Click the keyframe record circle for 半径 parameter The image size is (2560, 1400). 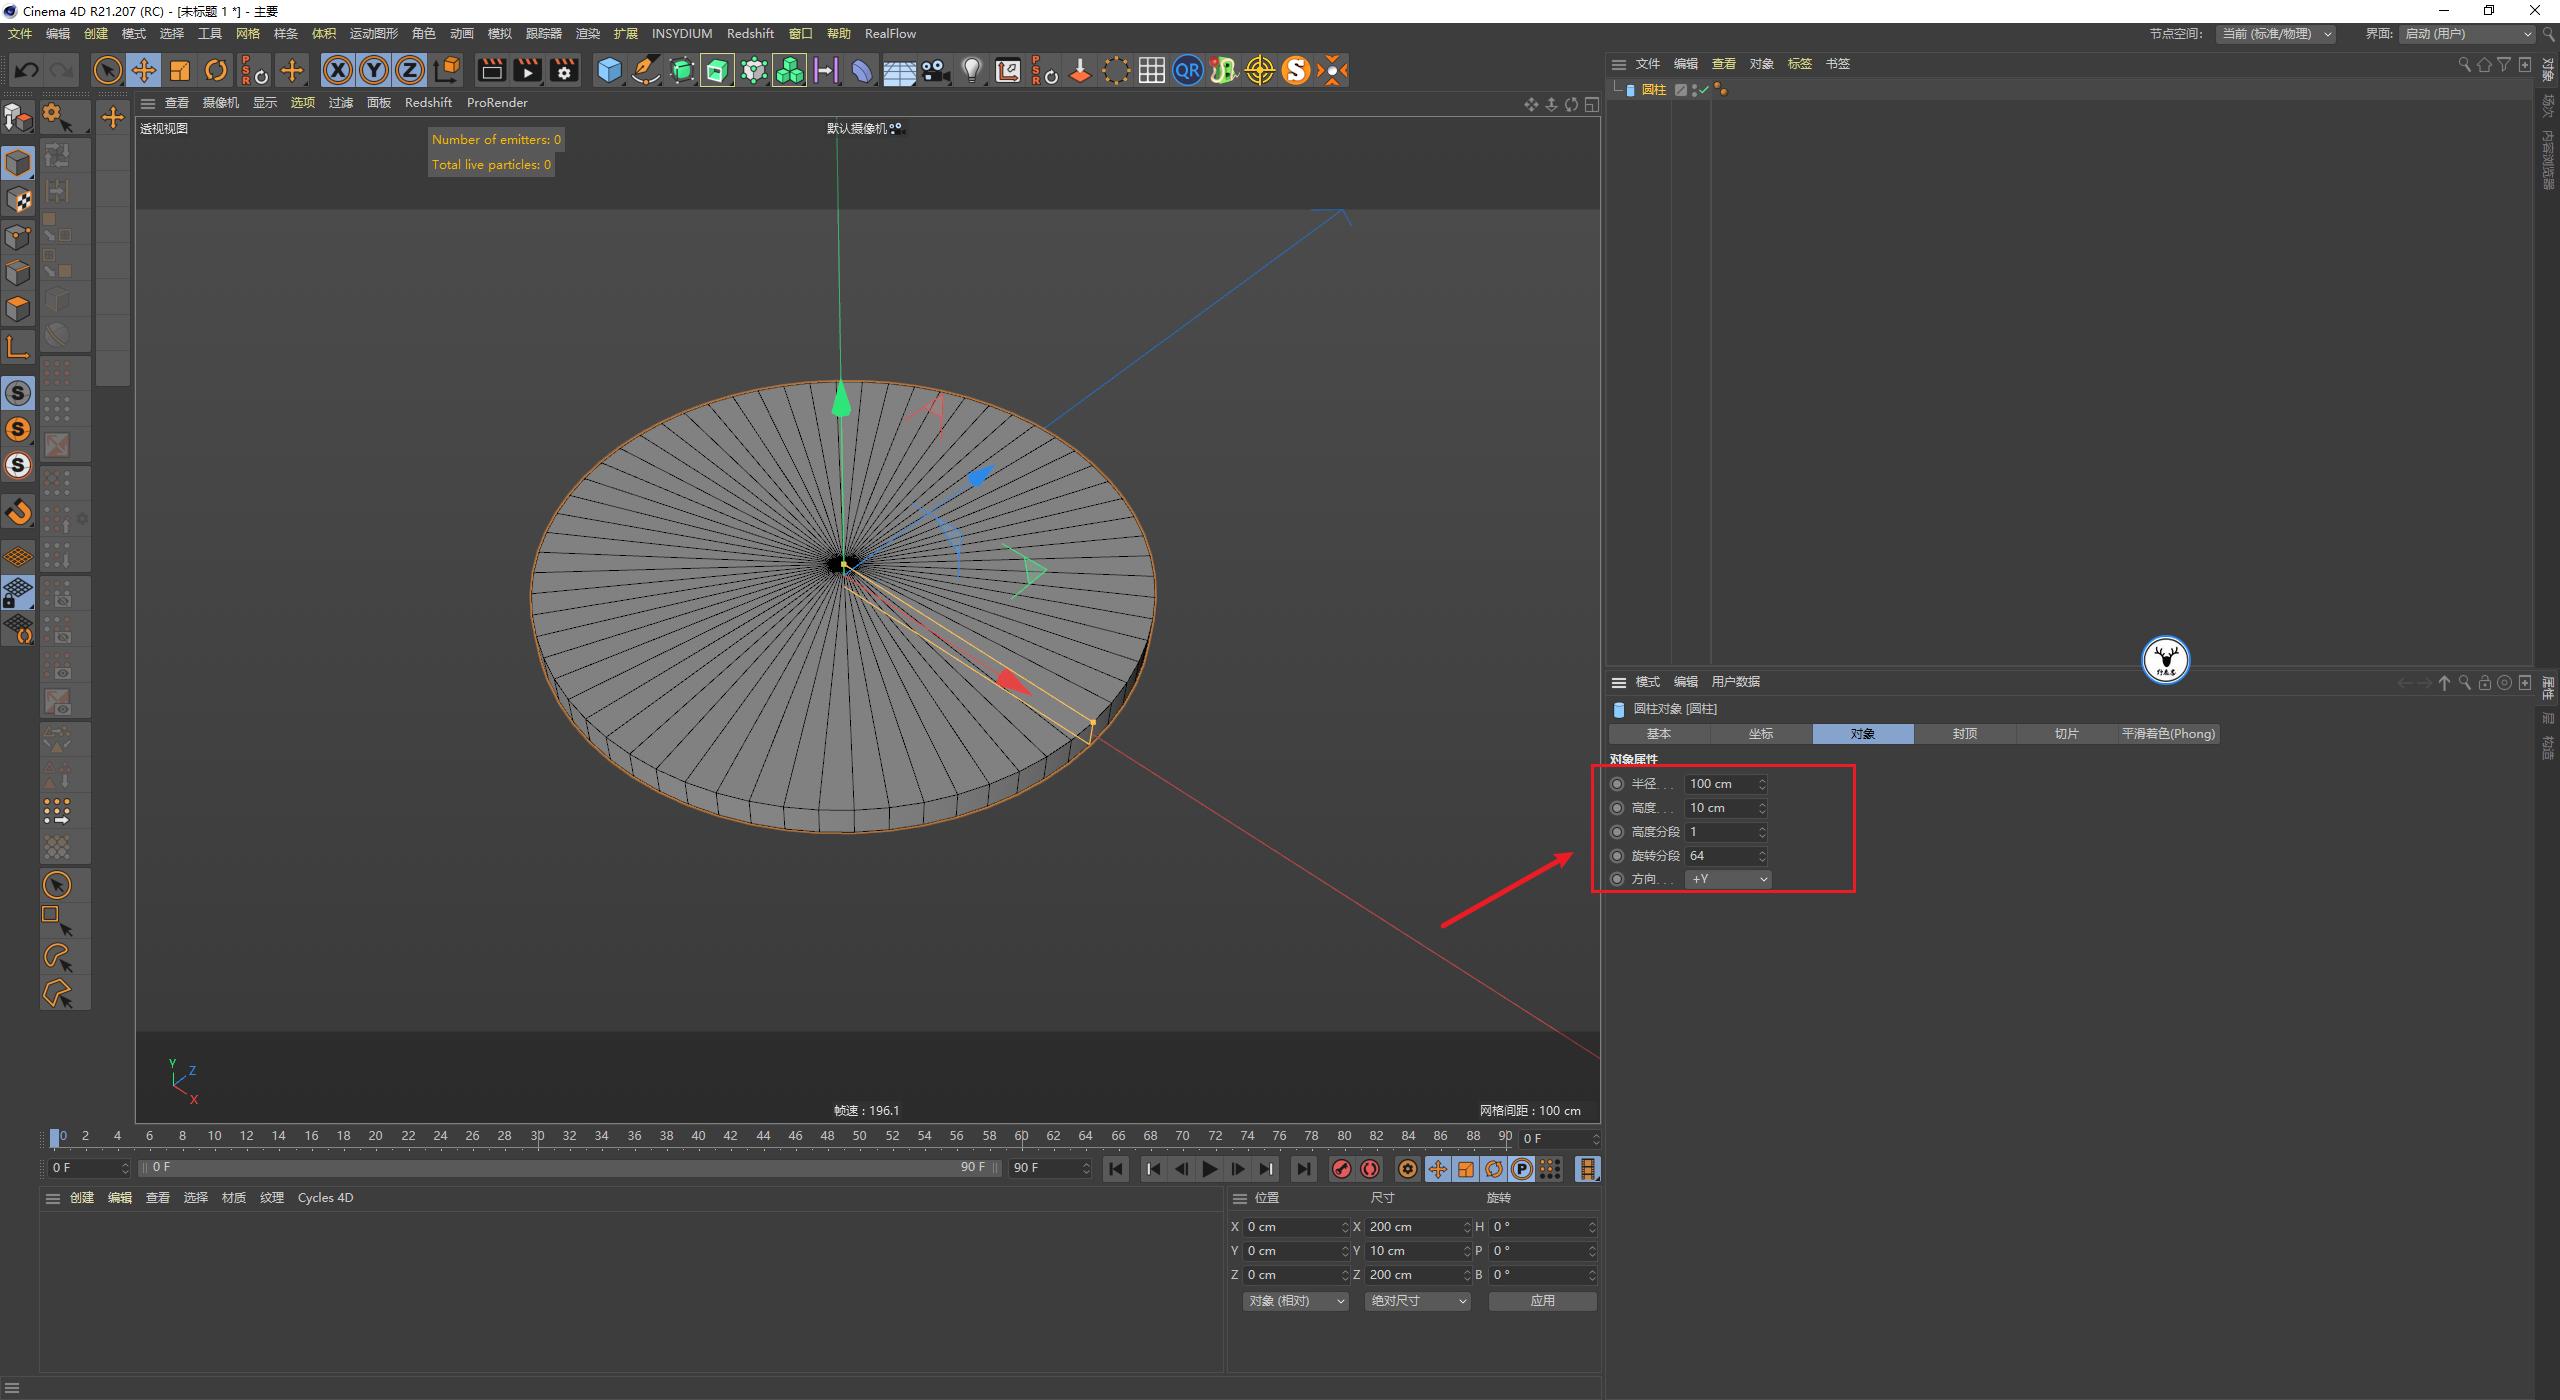coord(1617,784)
